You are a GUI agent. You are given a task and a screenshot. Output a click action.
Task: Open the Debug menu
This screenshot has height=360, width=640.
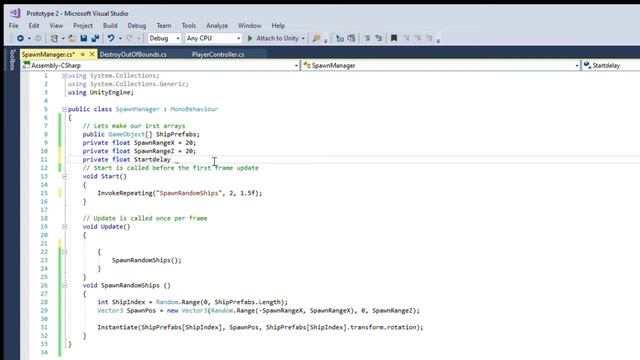[x=137, y=25]
